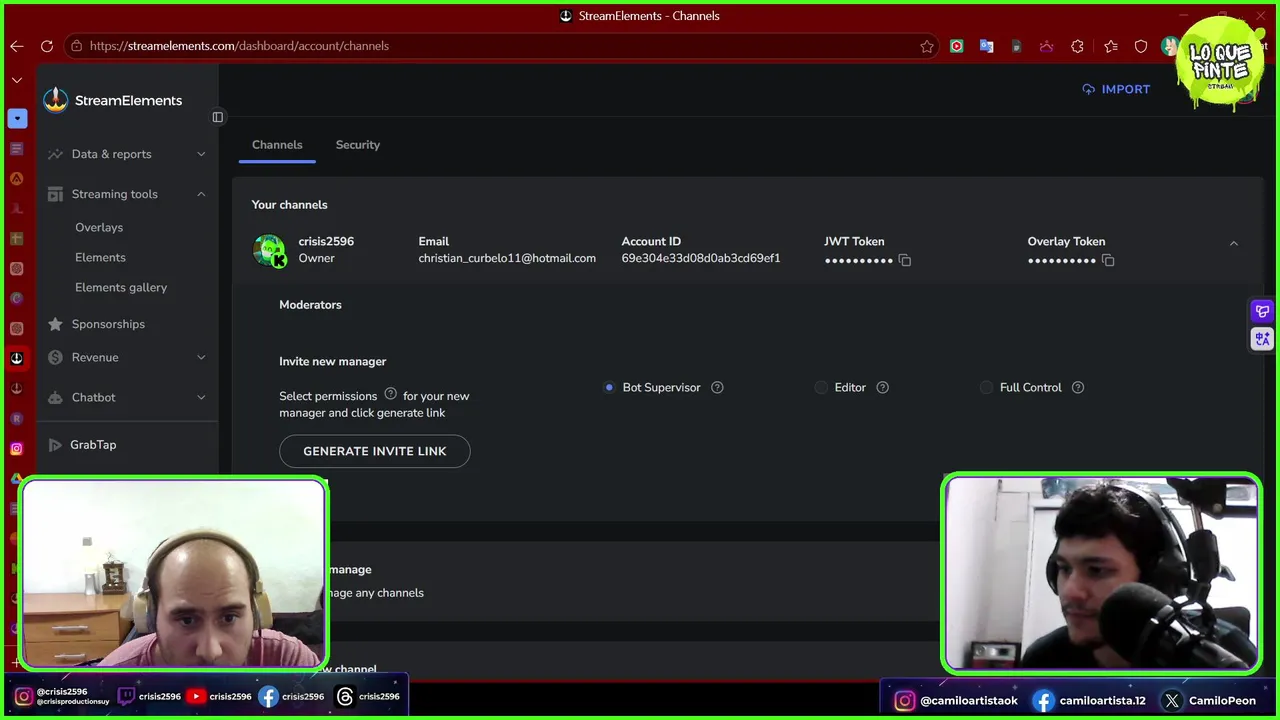Open the GrabTap link
Screen dimensions: 1280x720
point(93,445)
